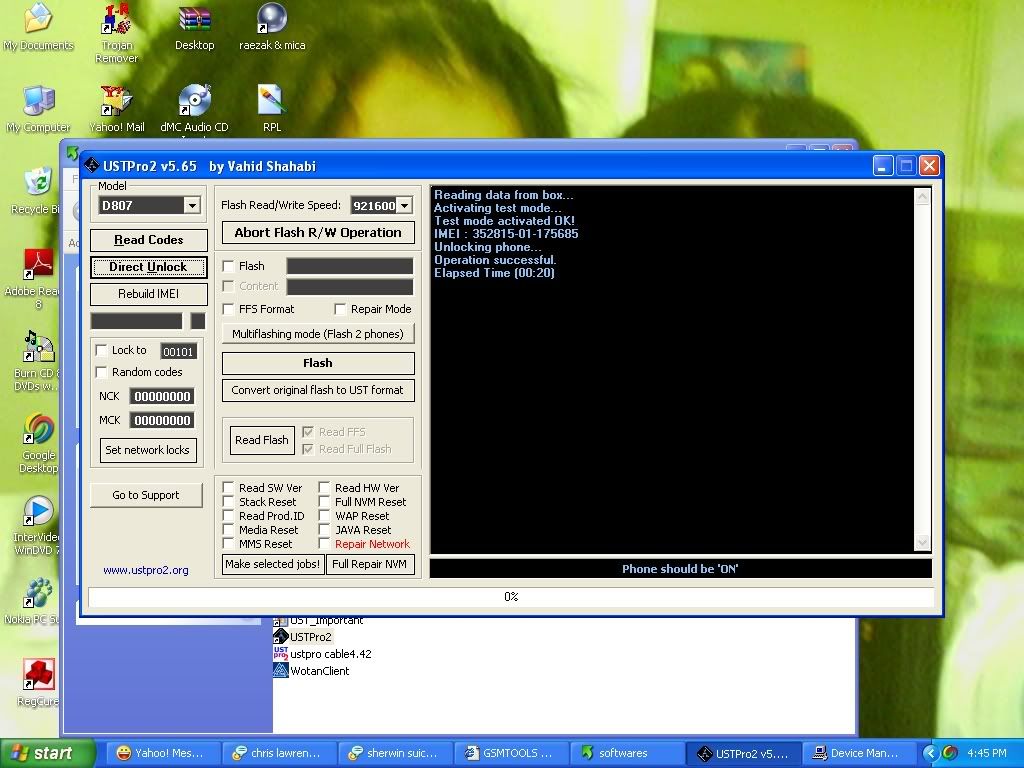
Task: Open the Desktop WinRAR archive icon
Action: coord(195,26)
